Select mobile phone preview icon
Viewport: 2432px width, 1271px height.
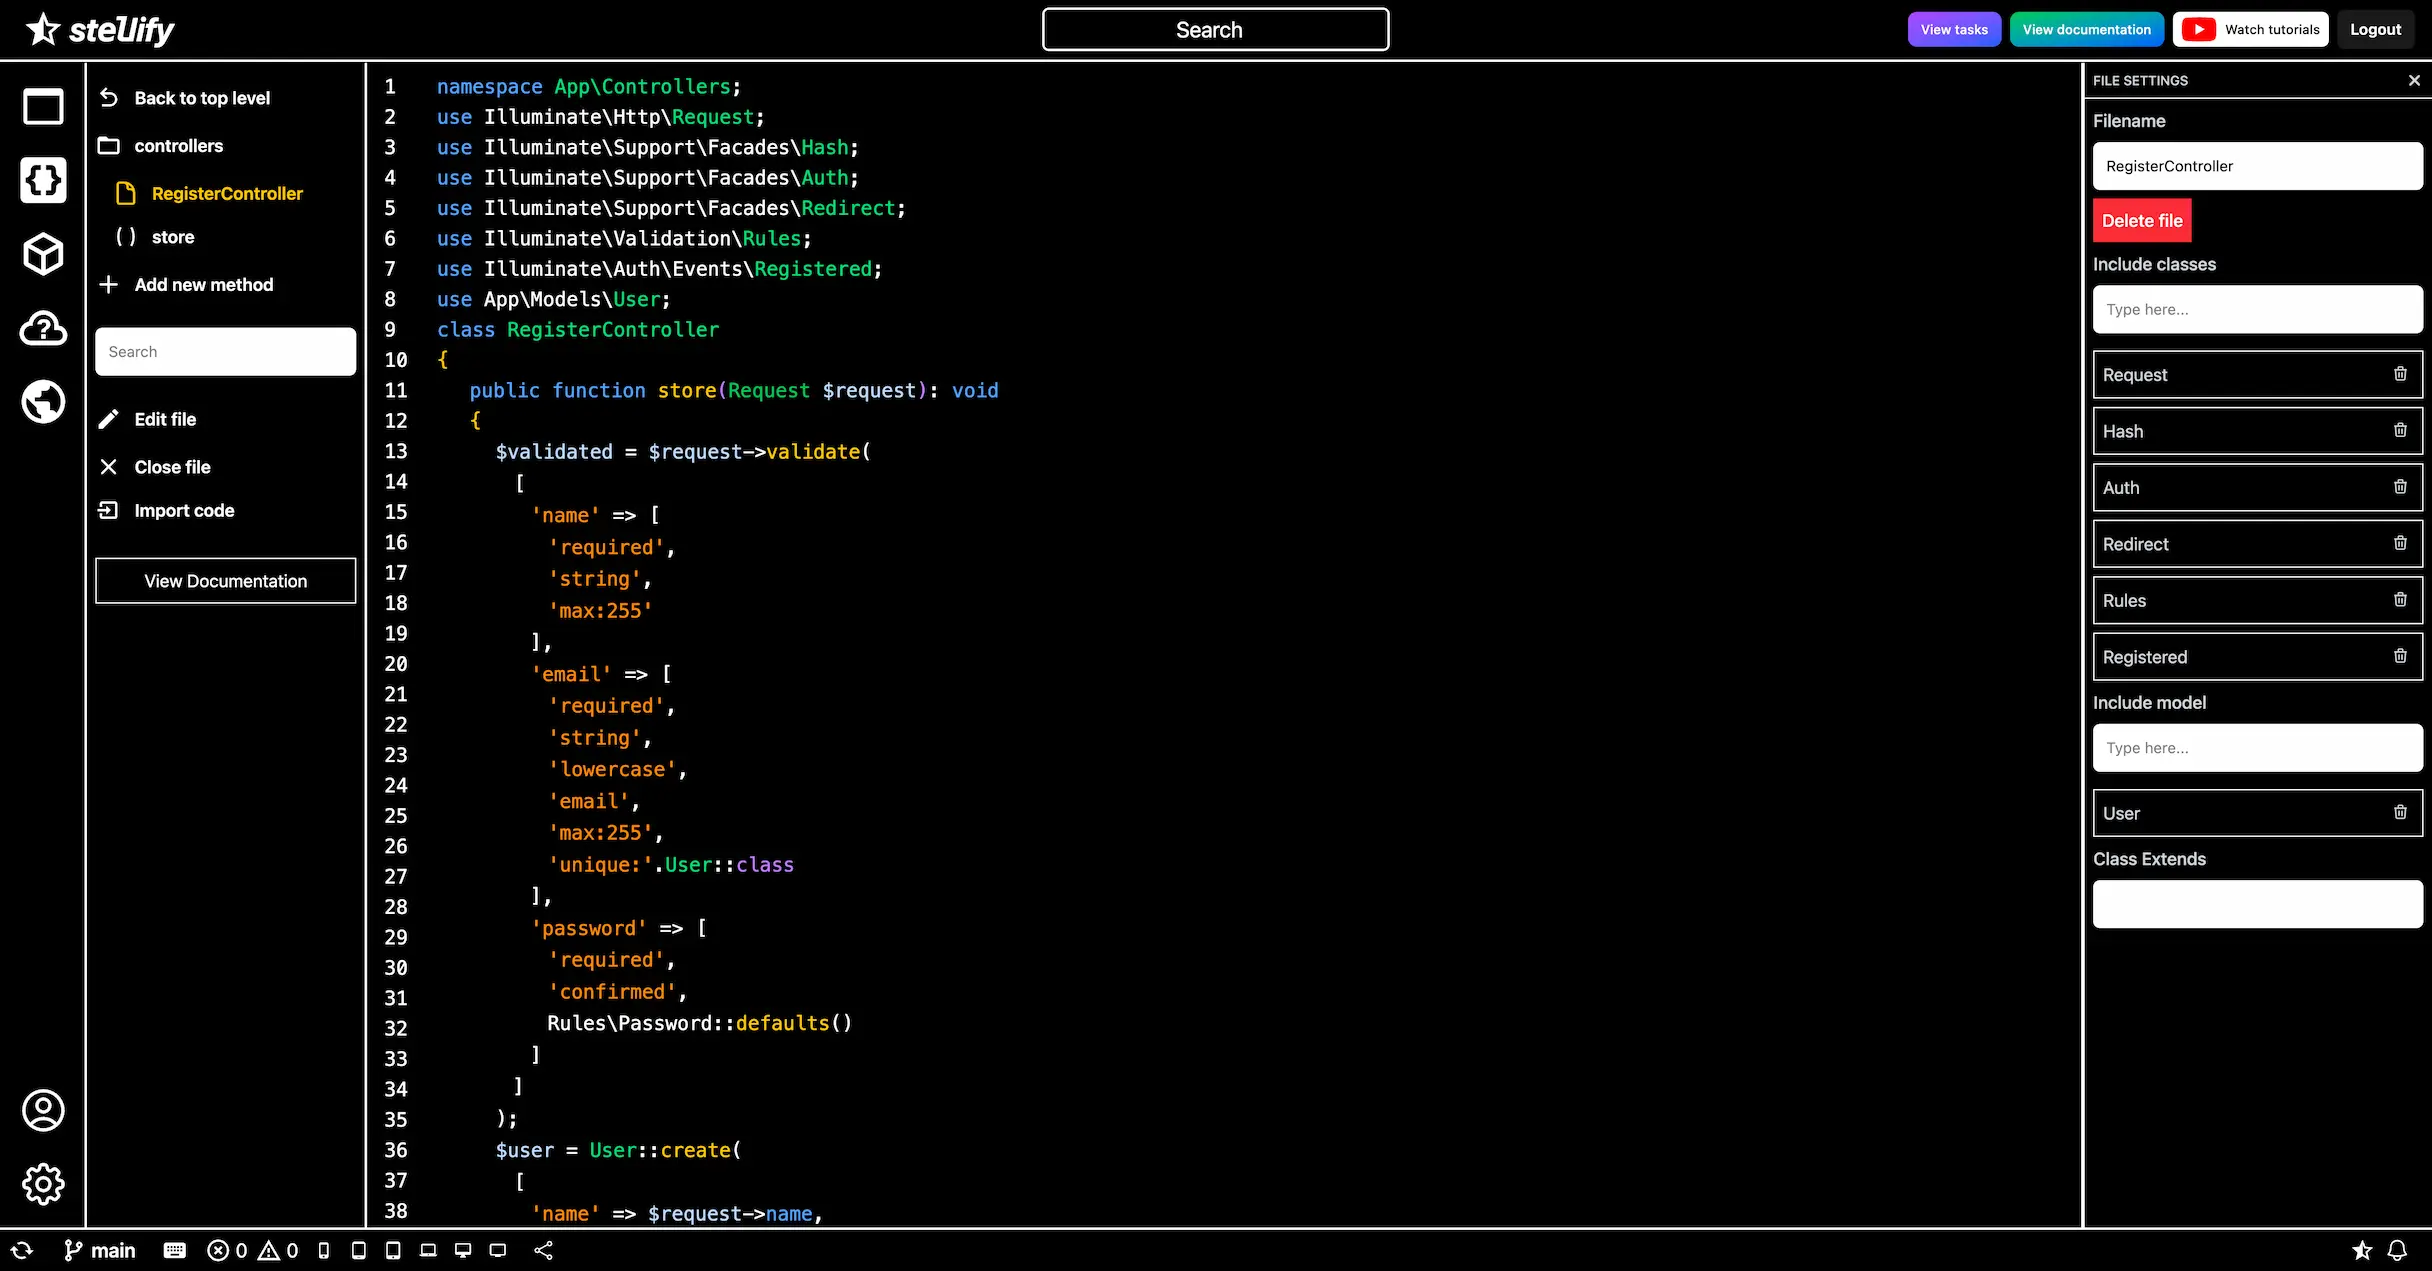tap(323, 1250)
